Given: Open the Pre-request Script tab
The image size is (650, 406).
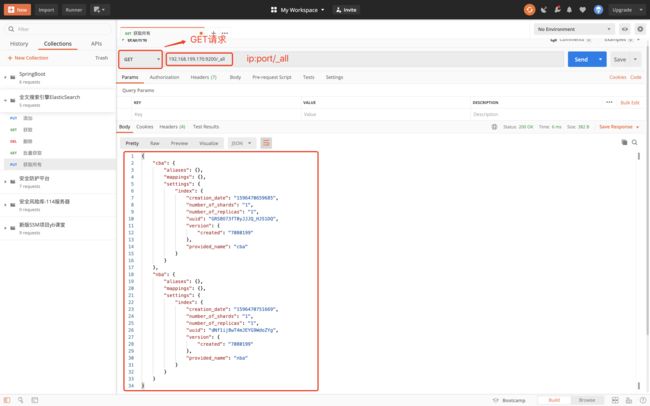Looking at the screenshot, I should pyautogui.click(x=272, y=77).
